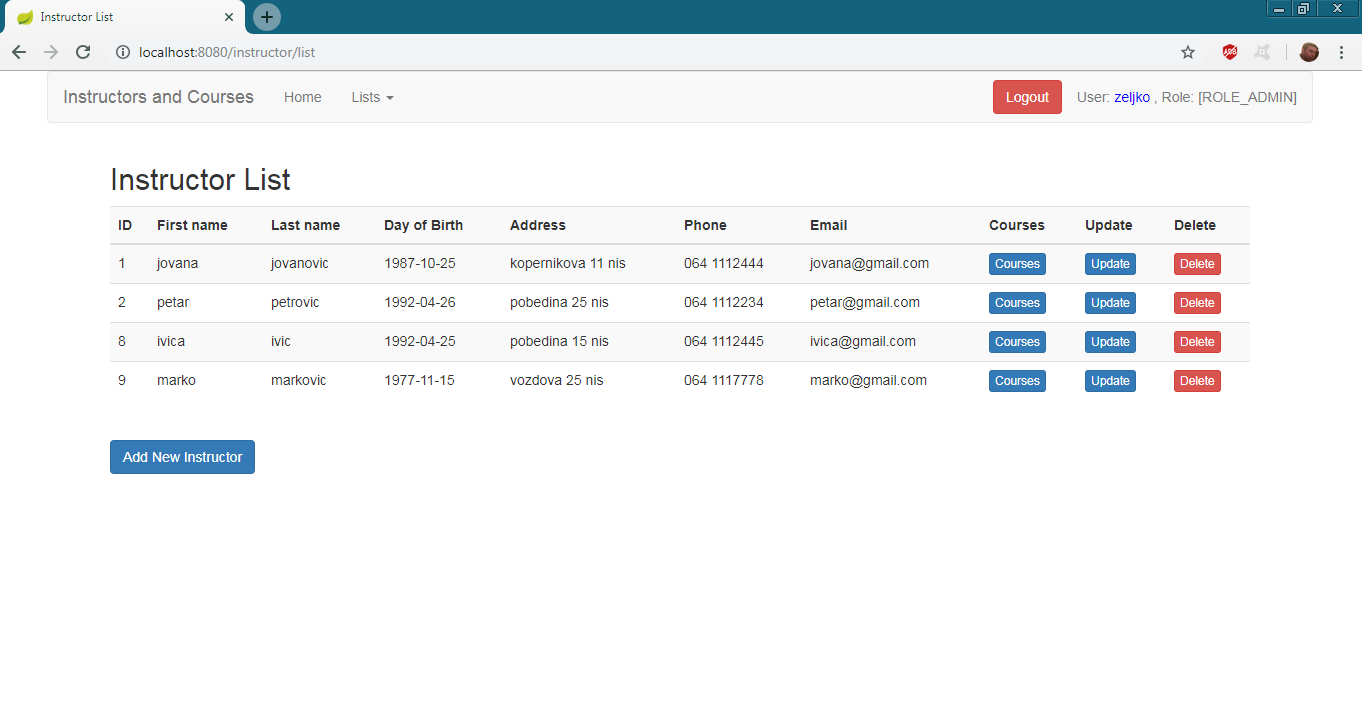View site information icon in address bar
Image resolution: width=1362 pixels, height=721 pixels.
point(123,52)
